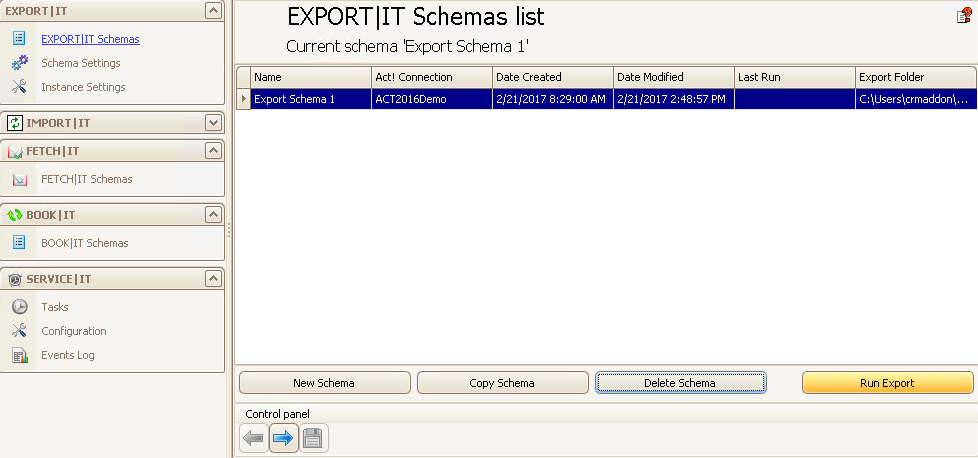This screenshot has width=978, height=458.
Task: Collapse the EXPORT|IT panel
Action: (x=213, y=11)
